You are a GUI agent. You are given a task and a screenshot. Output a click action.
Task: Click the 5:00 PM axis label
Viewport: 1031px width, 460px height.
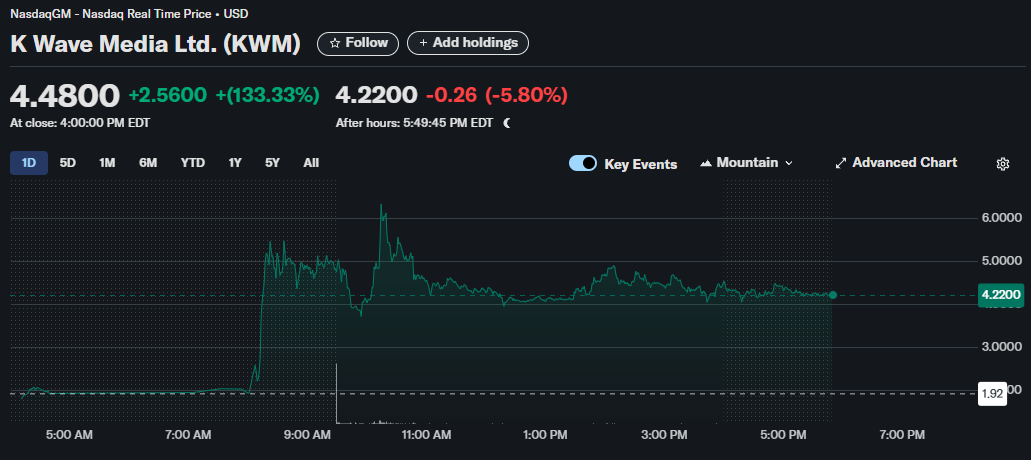[784, 435]
